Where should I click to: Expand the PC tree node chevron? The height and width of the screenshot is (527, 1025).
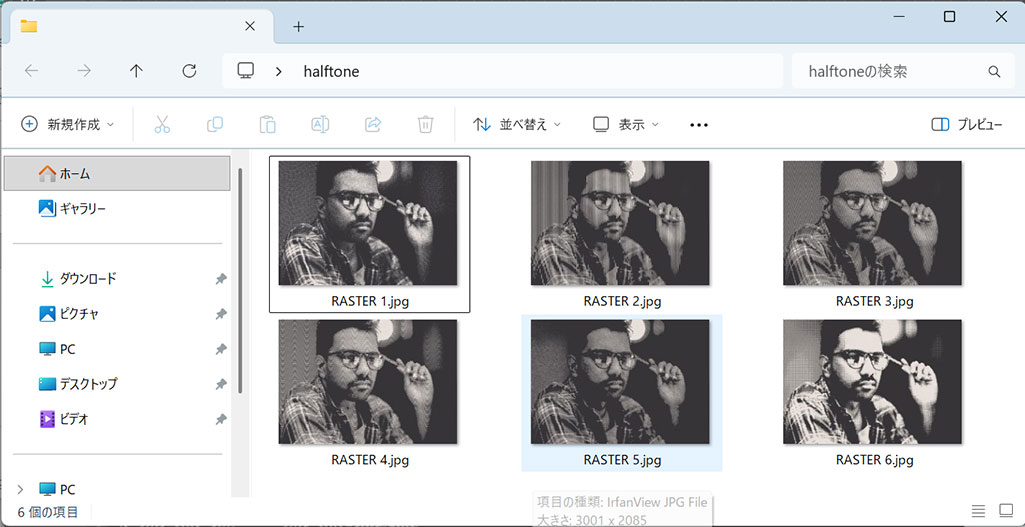click(x=20, y=489)
